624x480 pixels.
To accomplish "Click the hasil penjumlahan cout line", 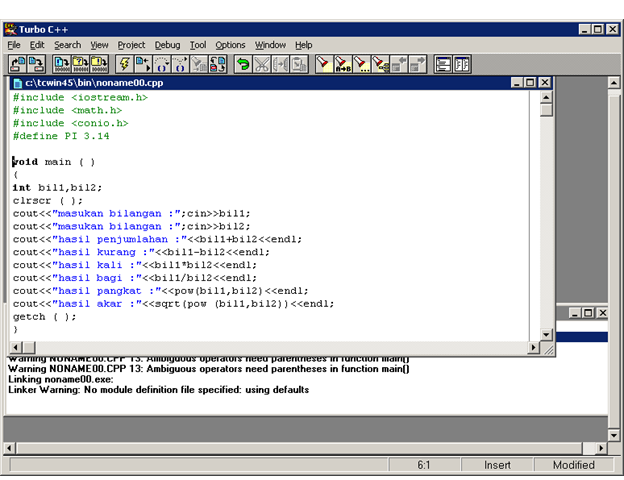I will click(x=157, y=239).
